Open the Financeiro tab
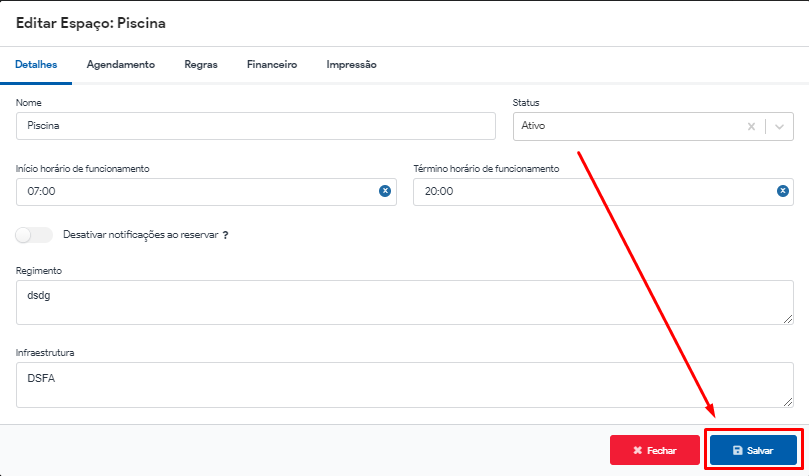Image resolution: width=809 pixels, height=476 pixels. (x=272, y=64)
